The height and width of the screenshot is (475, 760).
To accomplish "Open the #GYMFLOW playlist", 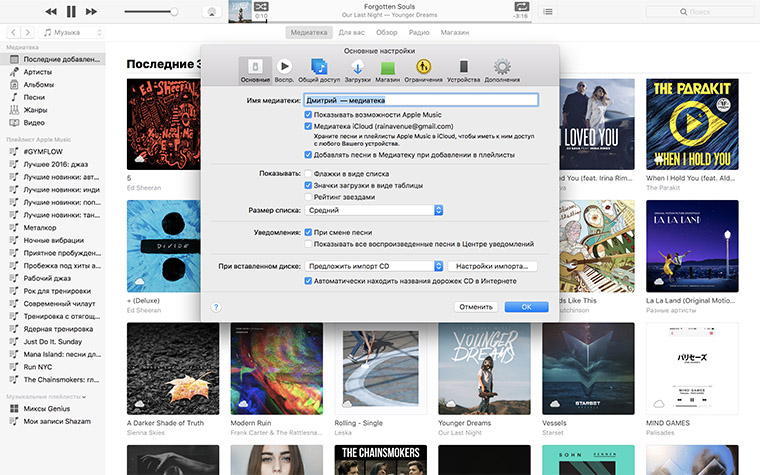I will pos(52,151).
